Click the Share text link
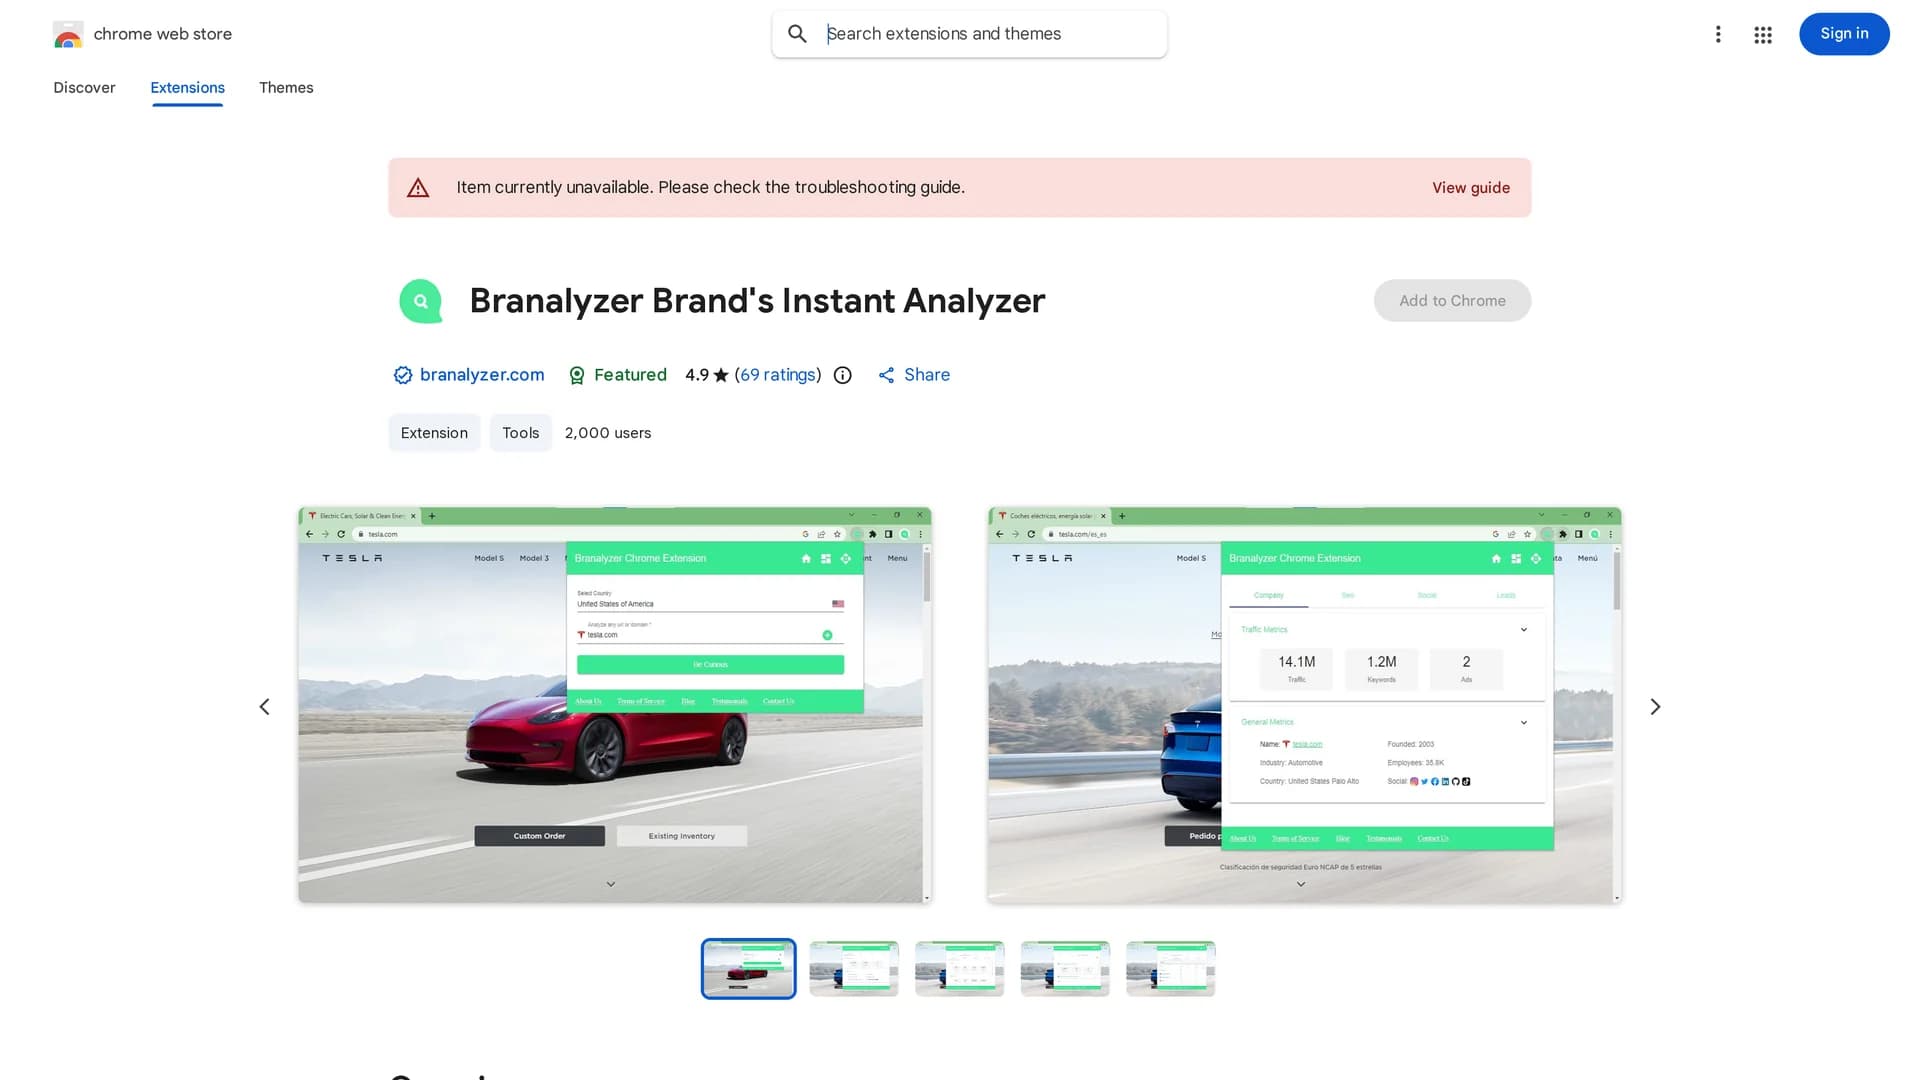 (927, 375)
